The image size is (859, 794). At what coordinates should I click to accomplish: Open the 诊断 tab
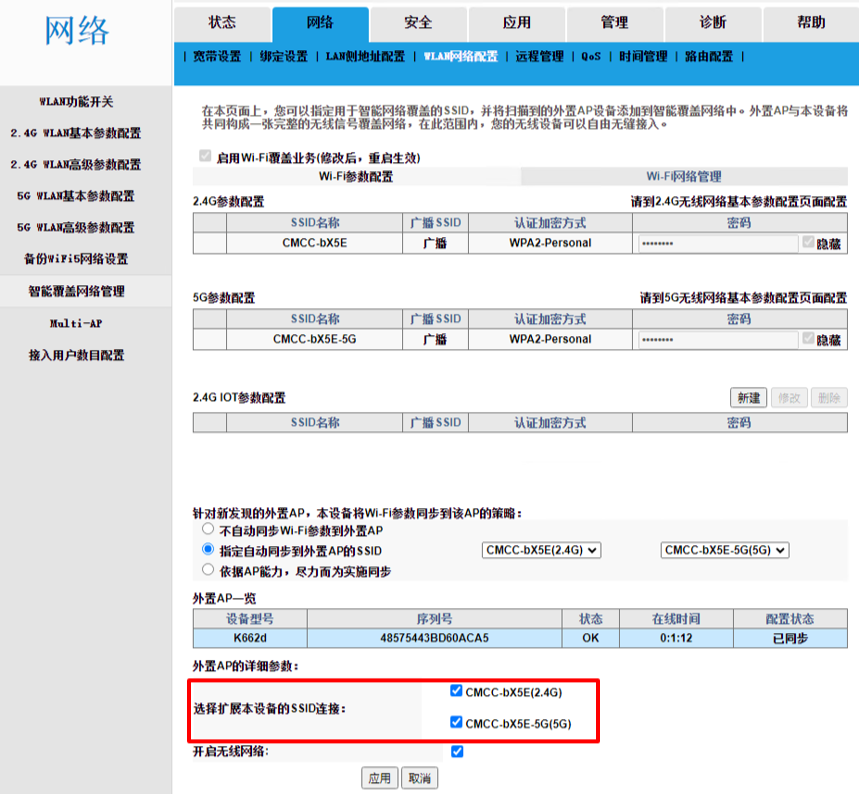coord(713,22)
